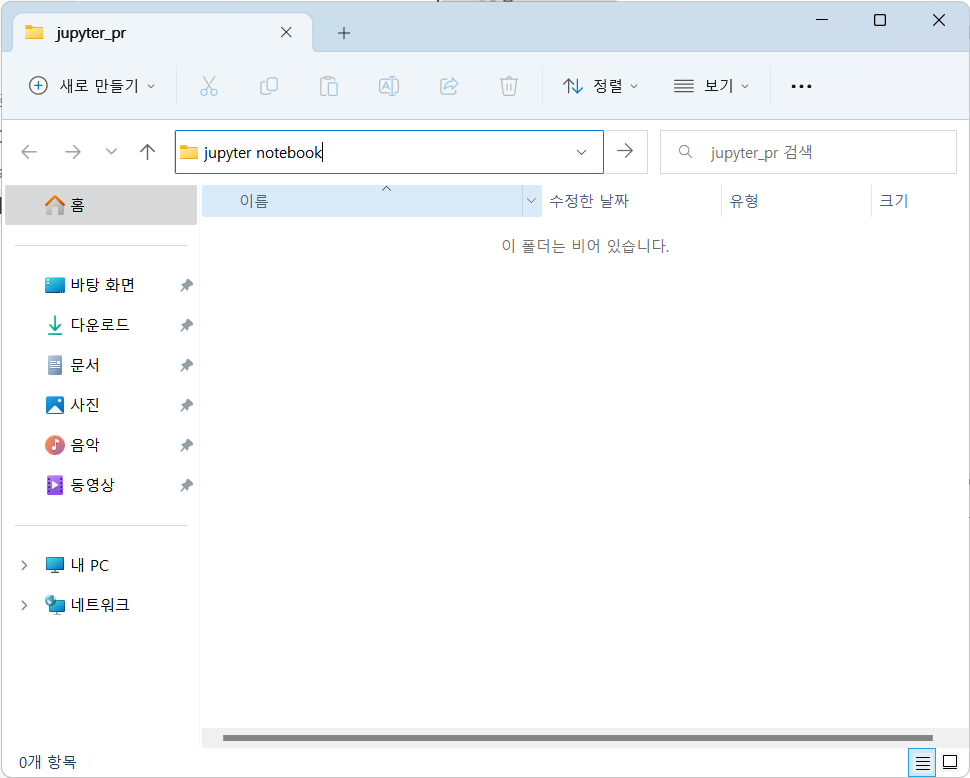Click the Cut scissors icon

click(208, 86)
